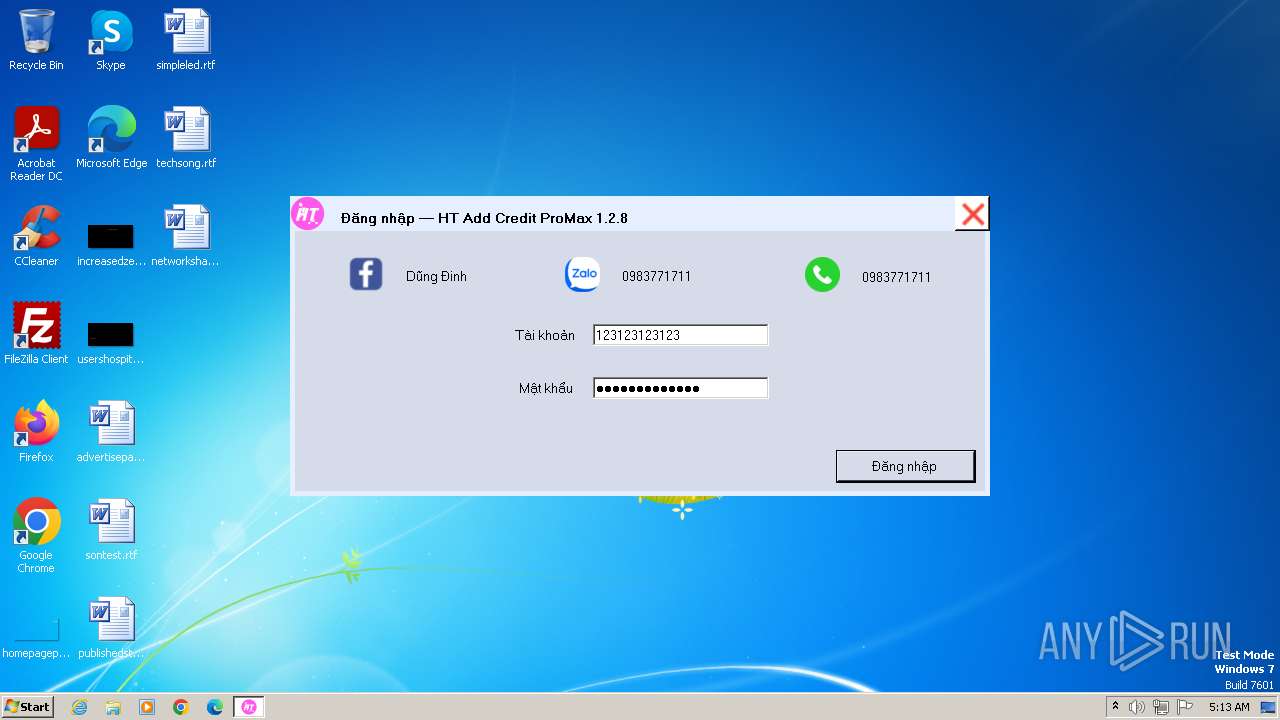Click the Show desktop button
Screen dimensions: 1280x720
1270,707
